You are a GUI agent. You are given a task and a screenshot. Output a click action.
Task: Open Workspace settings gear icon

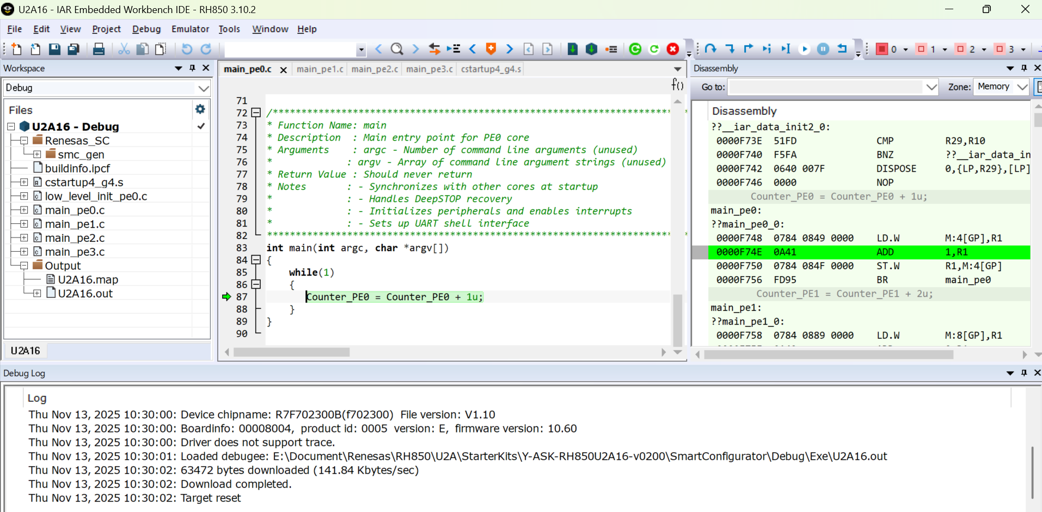pyautogui.click(x=200, y=110)
